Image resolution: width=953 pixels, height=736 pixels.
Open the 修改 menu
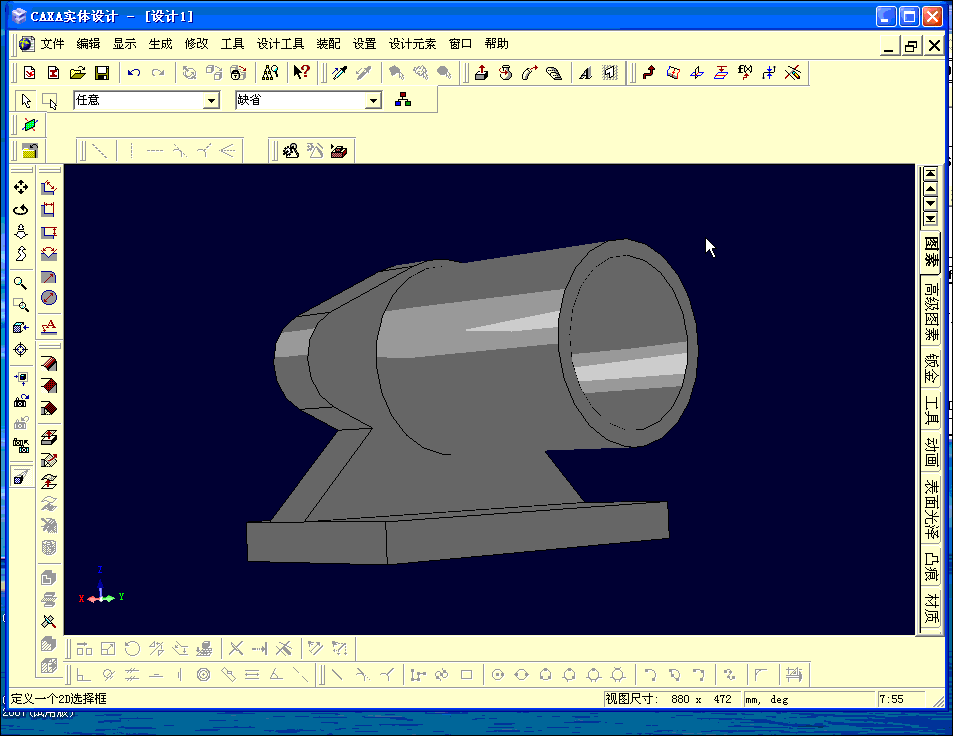tap(196, 44)
